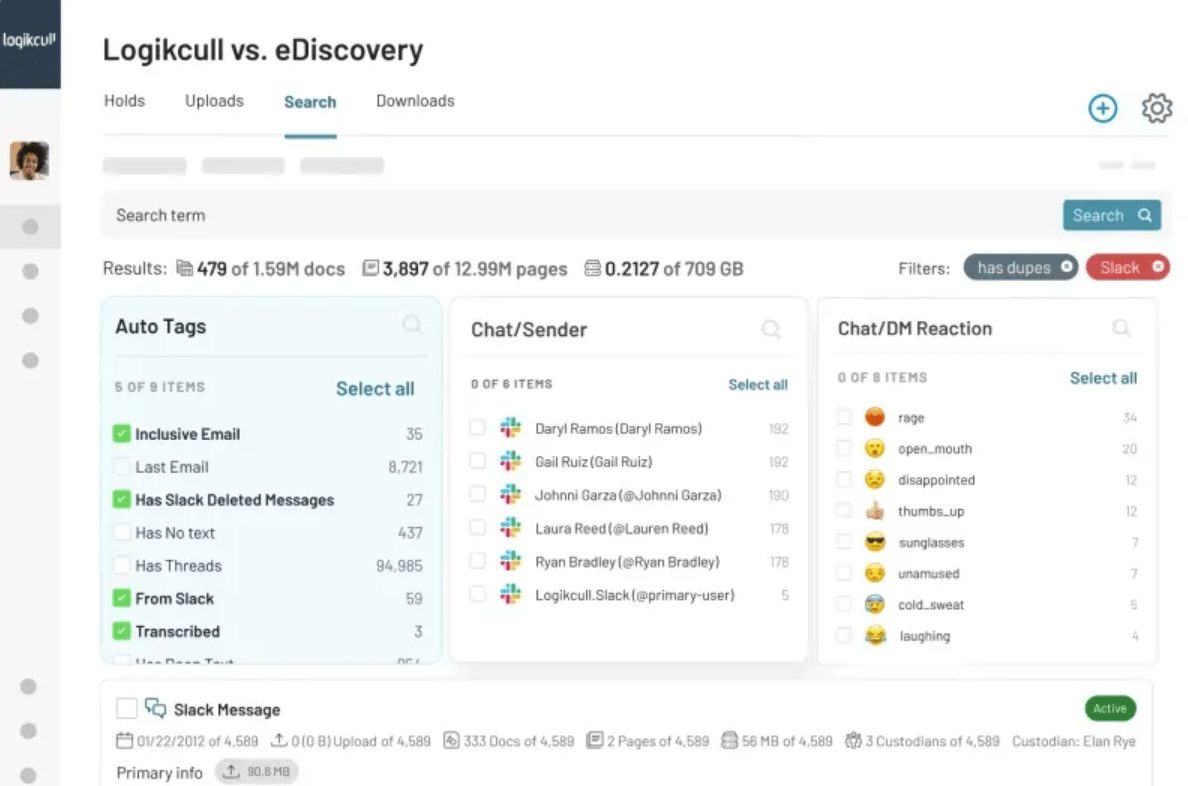Click 'Custodian: Elan Rye' text
1188x786 pixels.
[1074, 741]
